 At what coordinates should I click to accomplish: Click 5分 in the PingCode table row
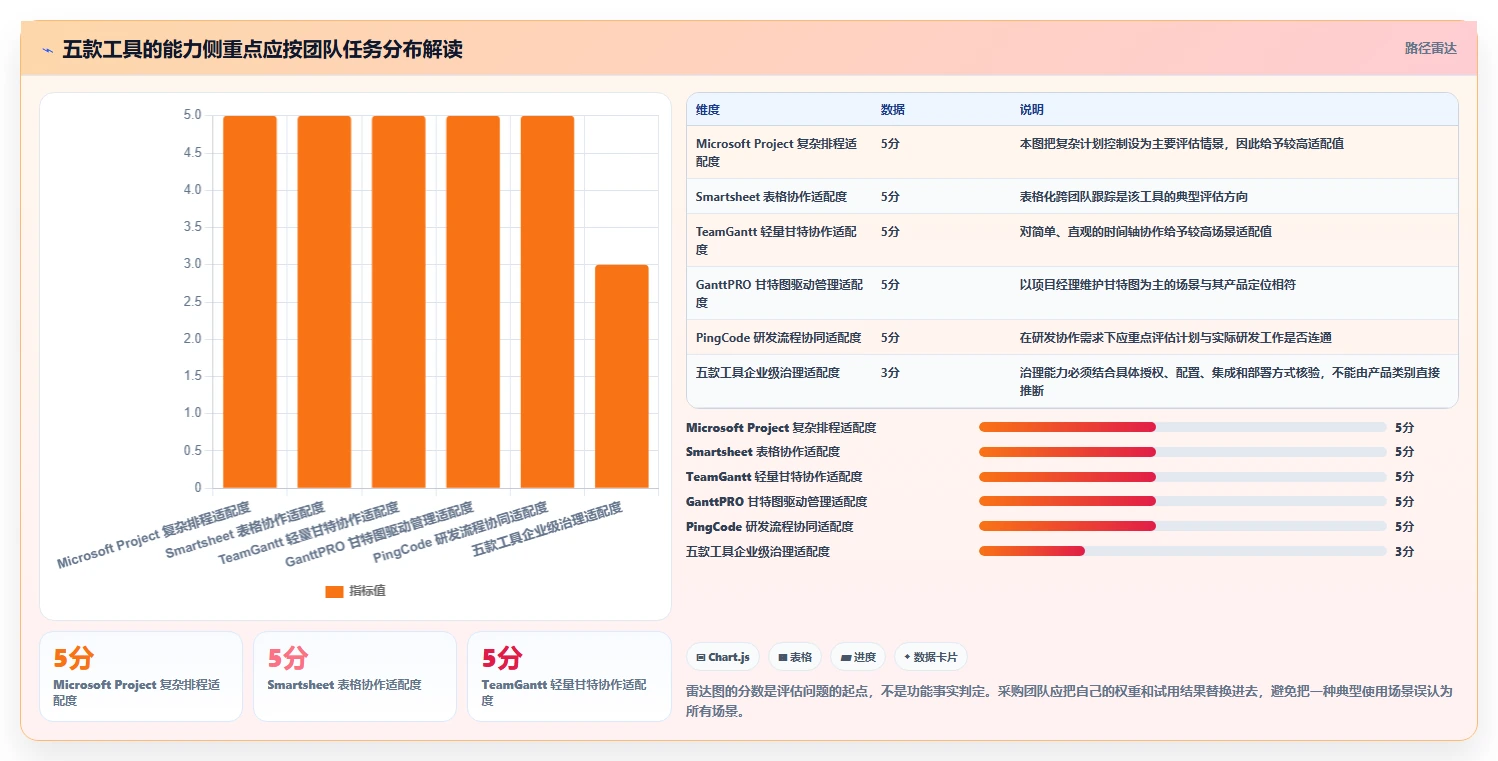tap(890, 337)
